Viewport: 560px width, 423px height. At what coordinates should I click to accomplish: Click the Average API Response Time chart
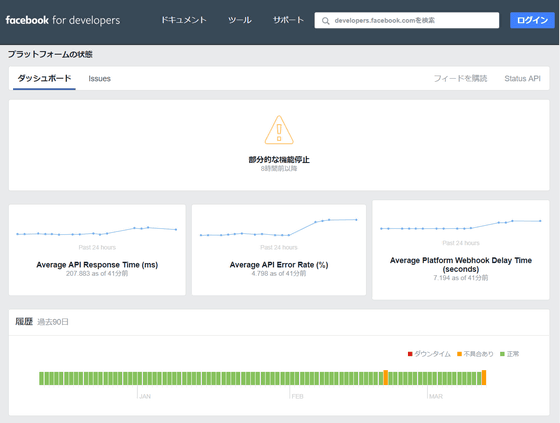click(96, 230)
